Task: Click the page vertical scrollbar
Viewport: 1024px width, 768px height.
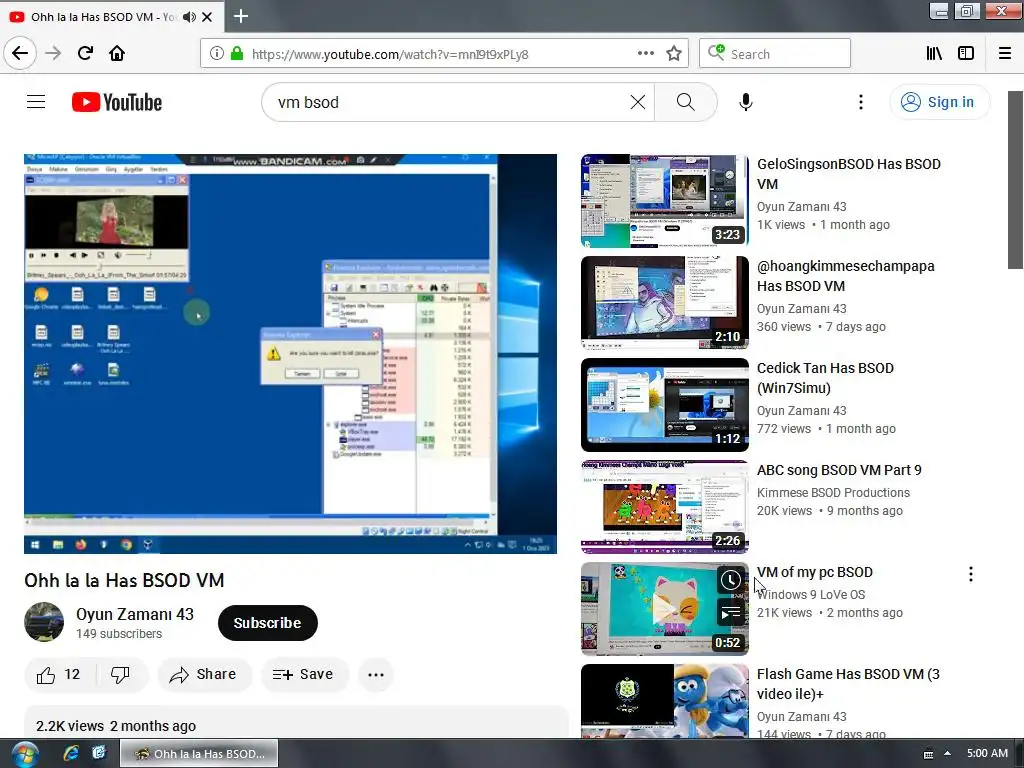Action: [1015, 180]
